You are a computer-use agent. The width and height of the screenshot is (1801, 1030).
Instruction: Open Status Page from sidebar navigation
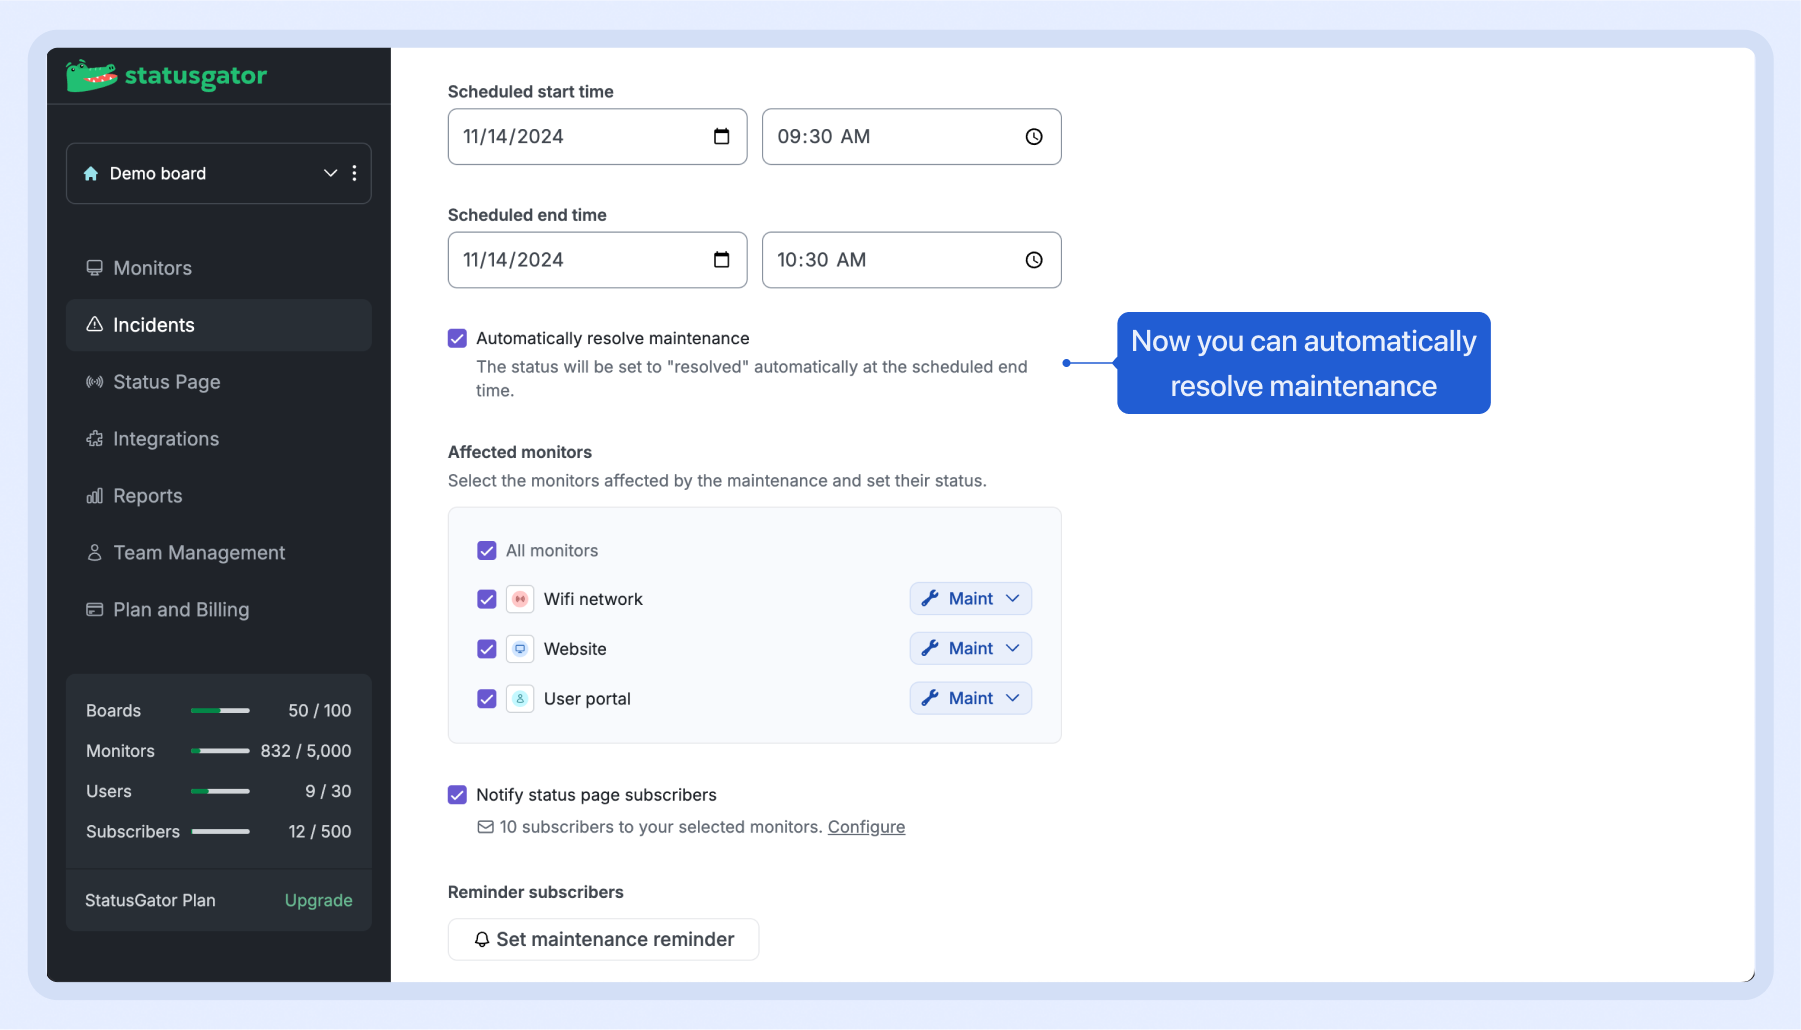[166, 382]
